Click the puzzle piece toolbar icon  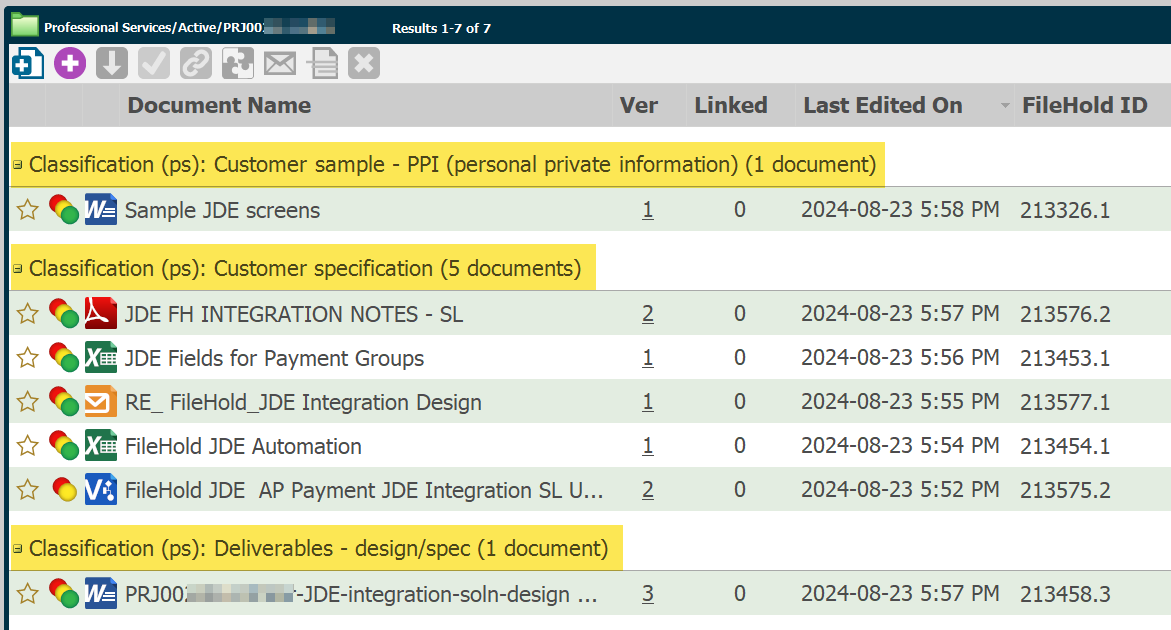click(237, 63)
